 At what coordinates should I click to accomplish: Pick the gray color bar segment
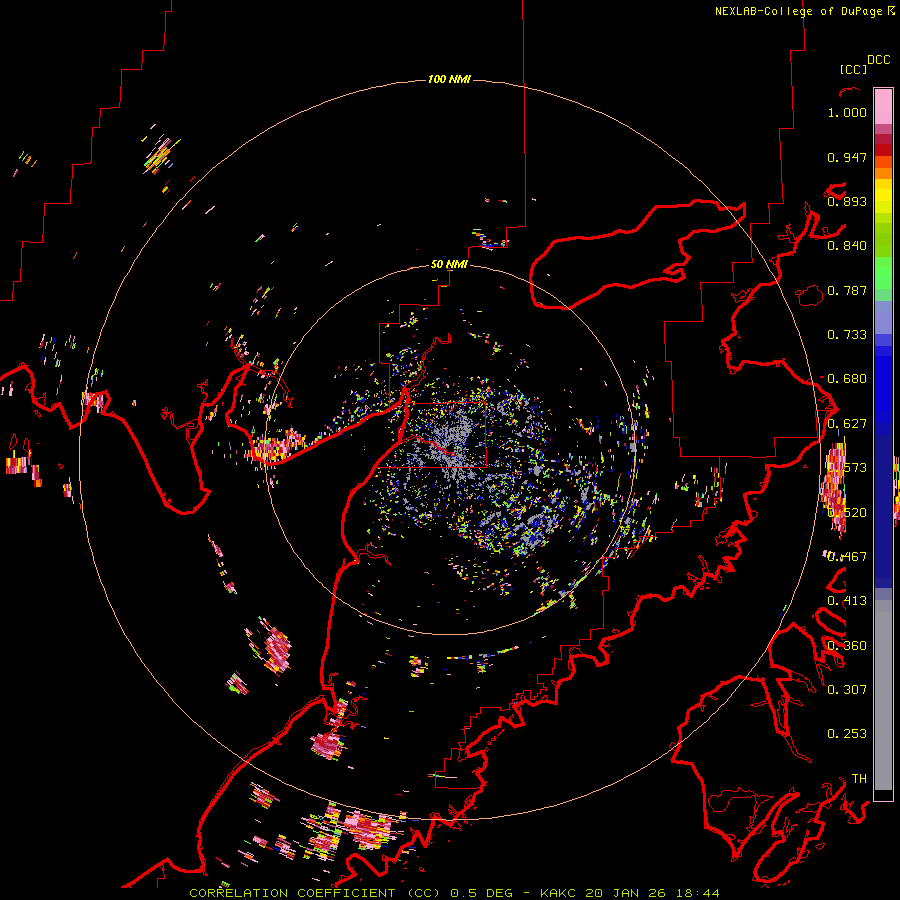(883, 695)
